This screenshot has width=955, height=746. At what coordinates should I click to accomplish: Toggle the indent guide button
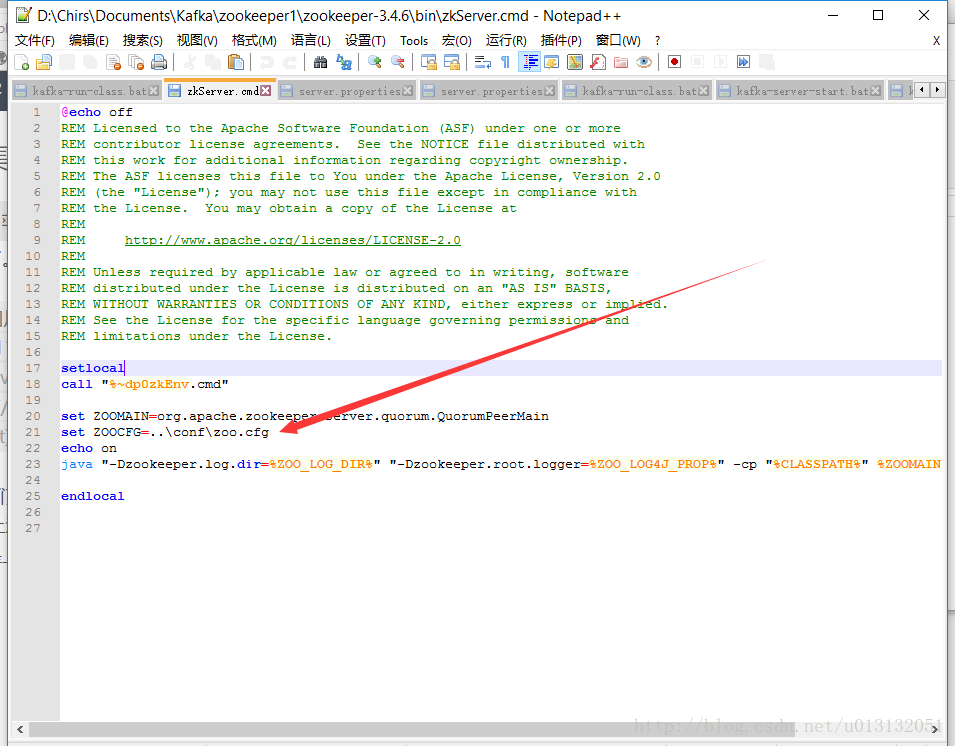point(529,62)
